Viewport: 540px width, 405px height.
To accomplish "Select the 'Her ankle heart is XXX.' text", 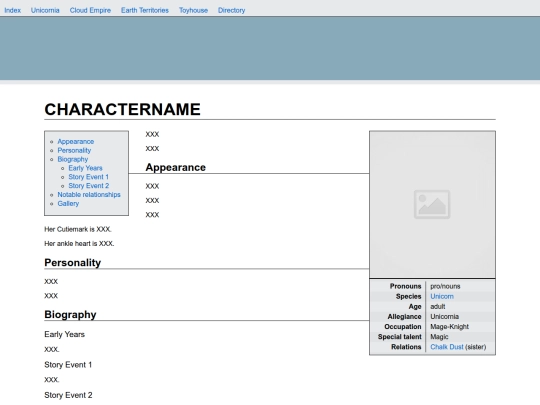I will 79,243.
